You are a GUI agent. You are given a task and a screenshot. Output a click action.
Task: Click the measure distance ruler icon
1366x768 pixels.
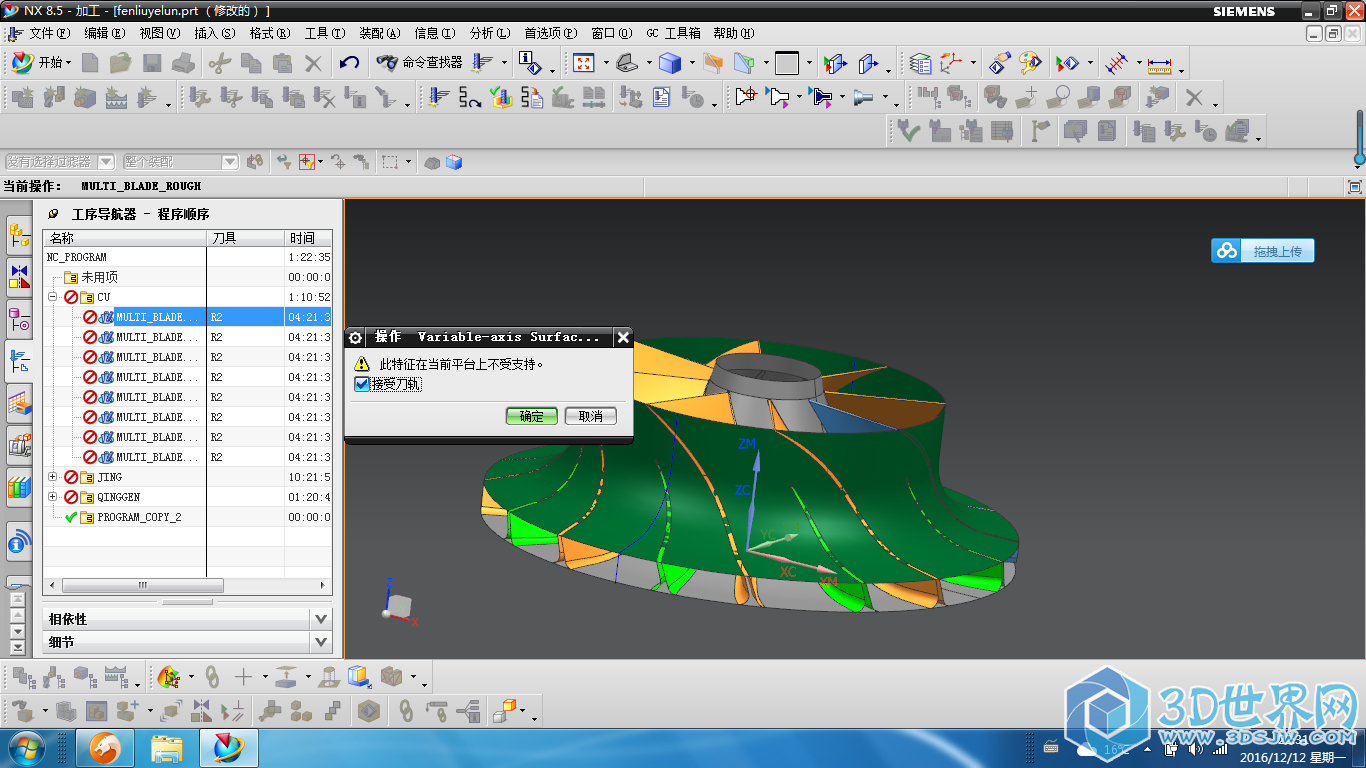click(1159, 65)
